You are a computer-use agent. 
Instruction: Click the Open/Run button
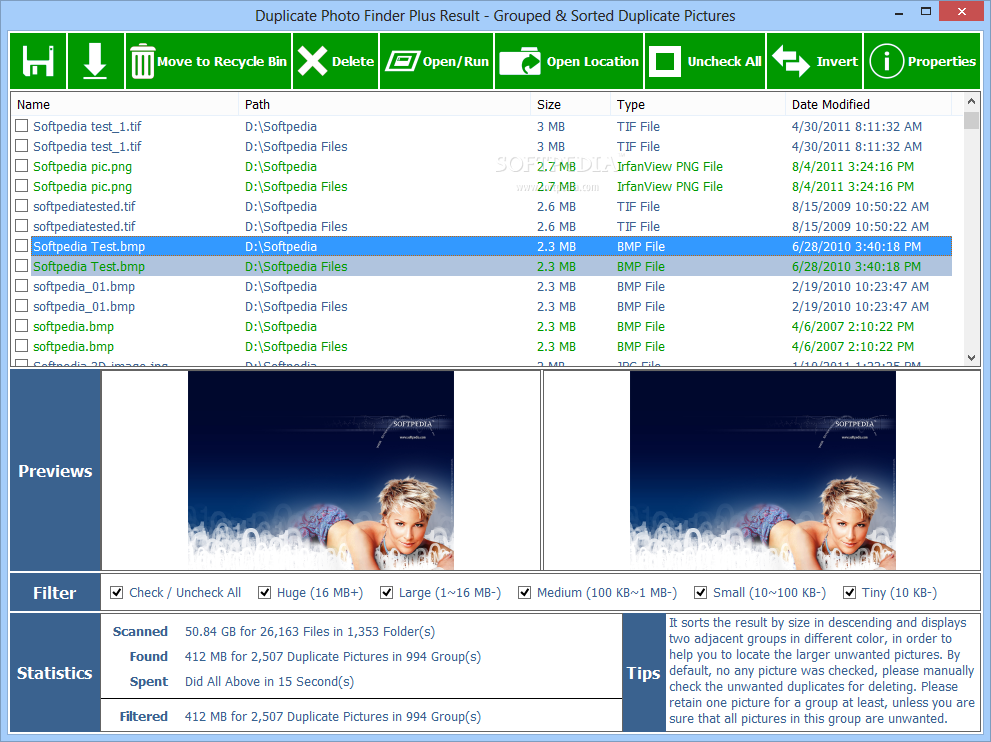click(x=437, y=61)
